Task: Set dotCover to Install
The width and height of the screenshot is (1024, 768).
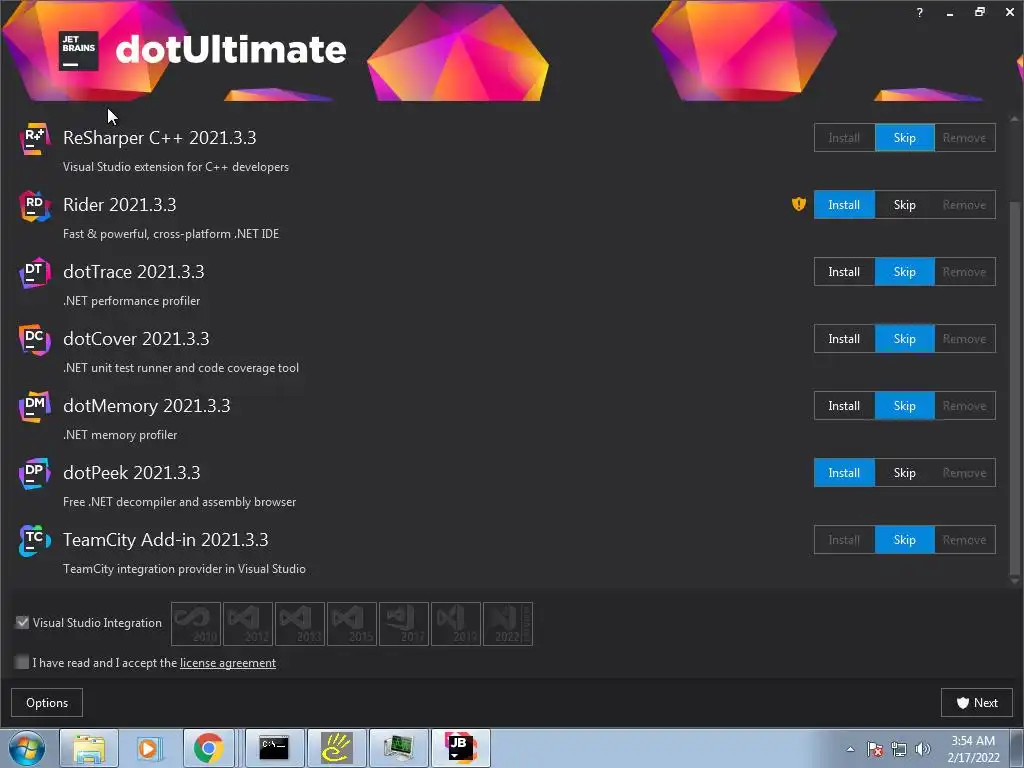Action: [844, 339]
